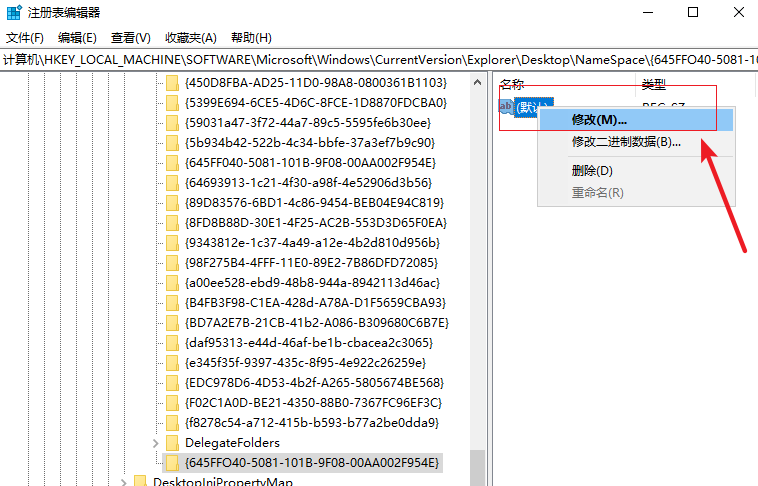Choose 修改二进制数据(B)... in context menu
This screenshot has width=758, height=486.
(625, 141)
